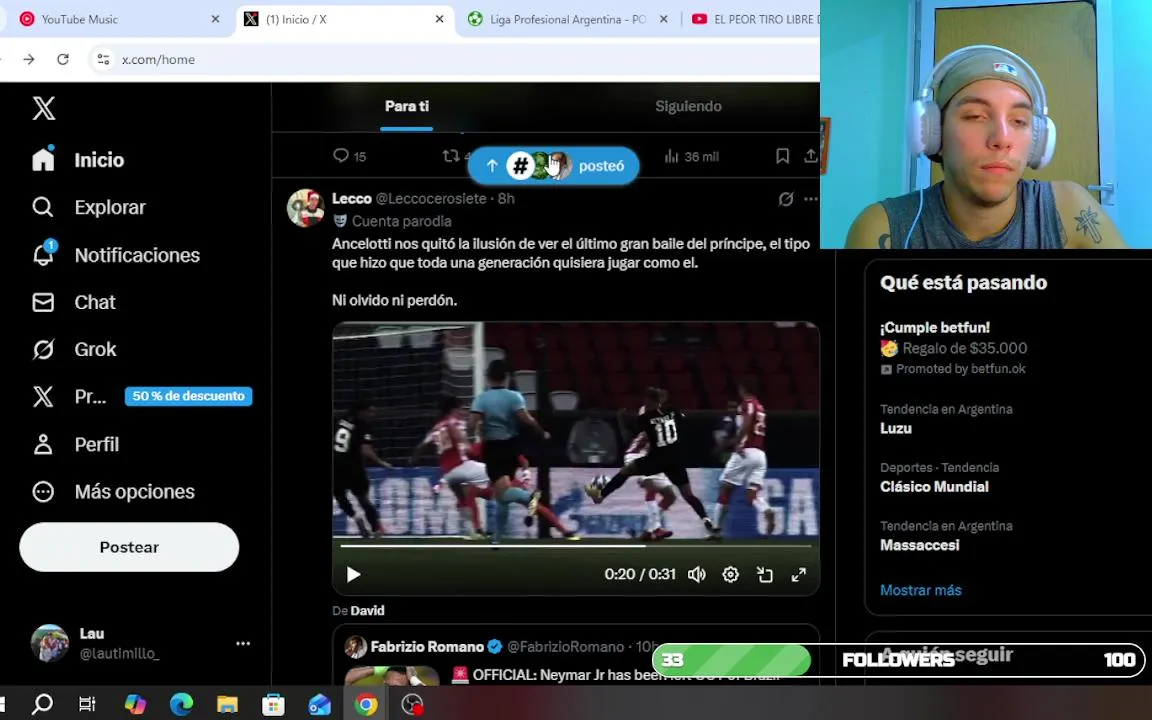Open Explorar search page

point(89,207)
